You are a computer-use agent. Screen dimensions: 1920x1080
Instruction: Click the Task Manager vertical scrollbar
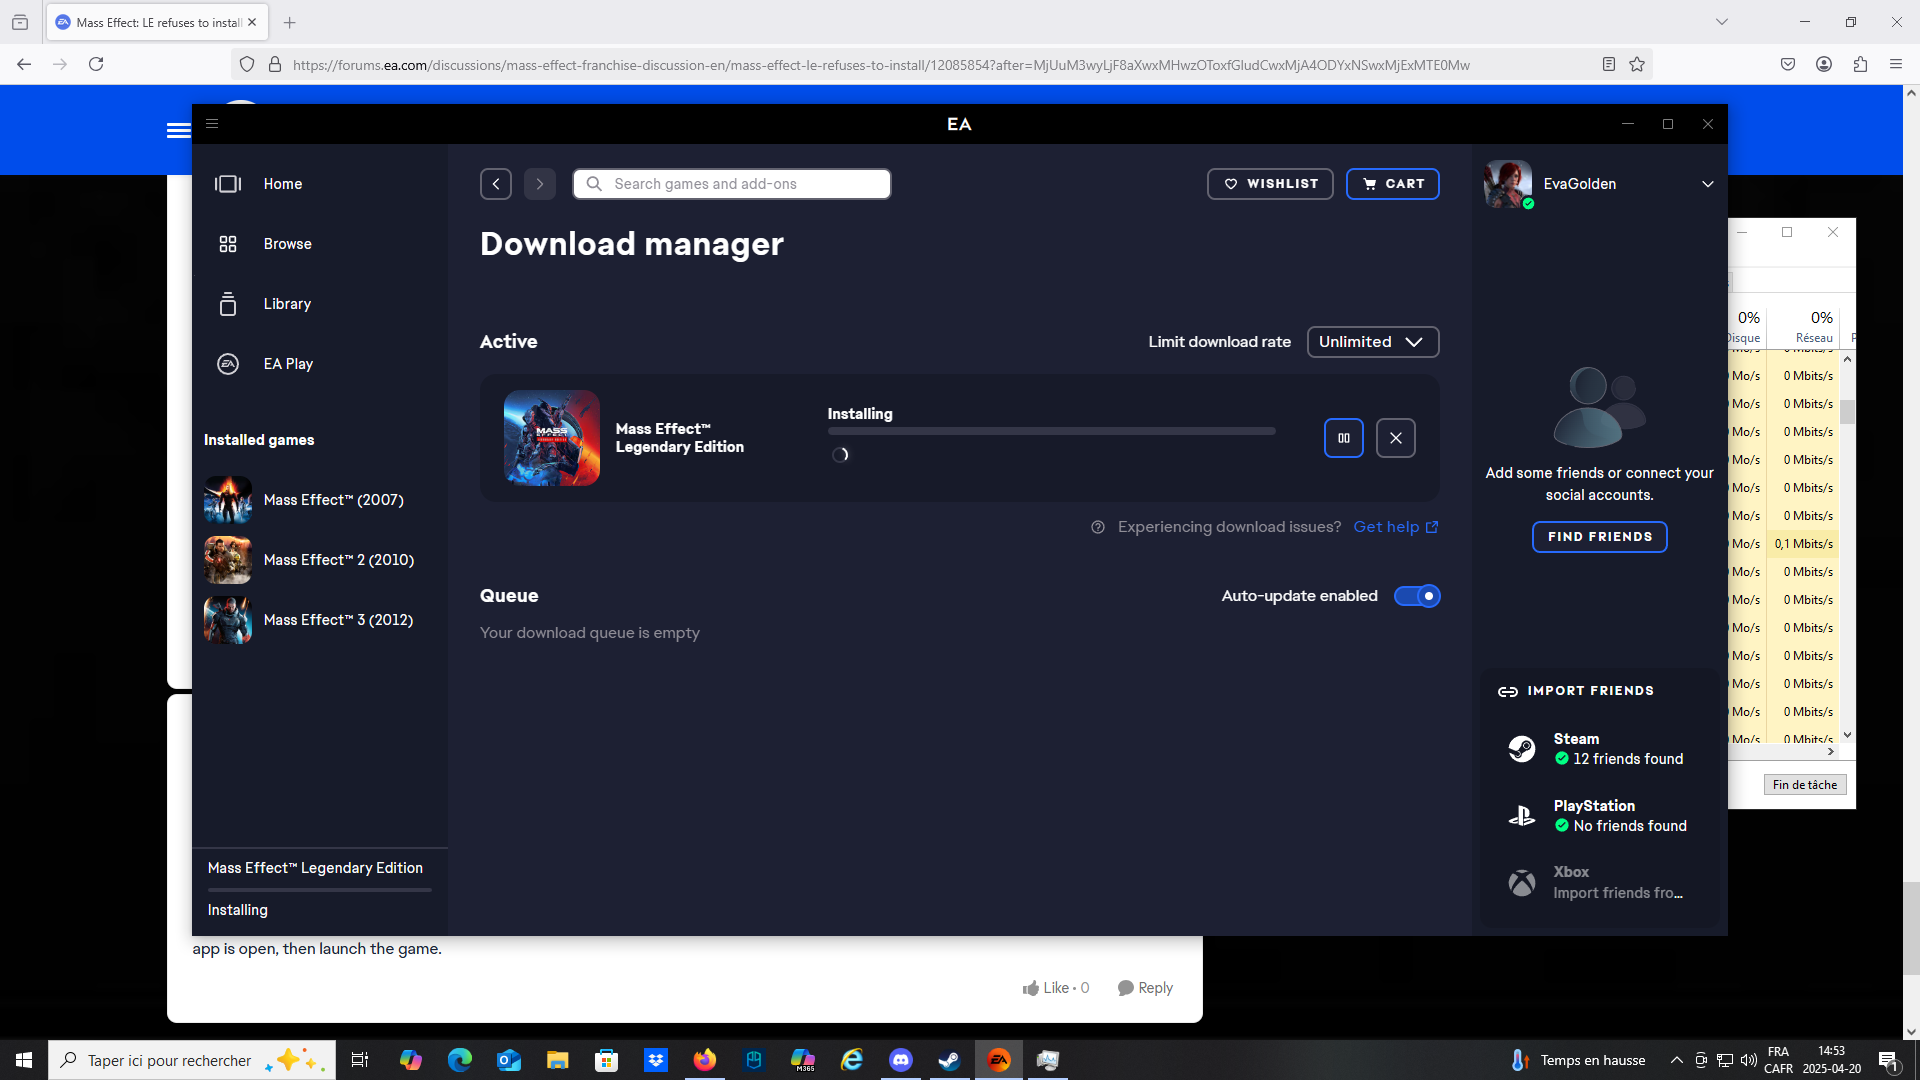coord(1848,548)
